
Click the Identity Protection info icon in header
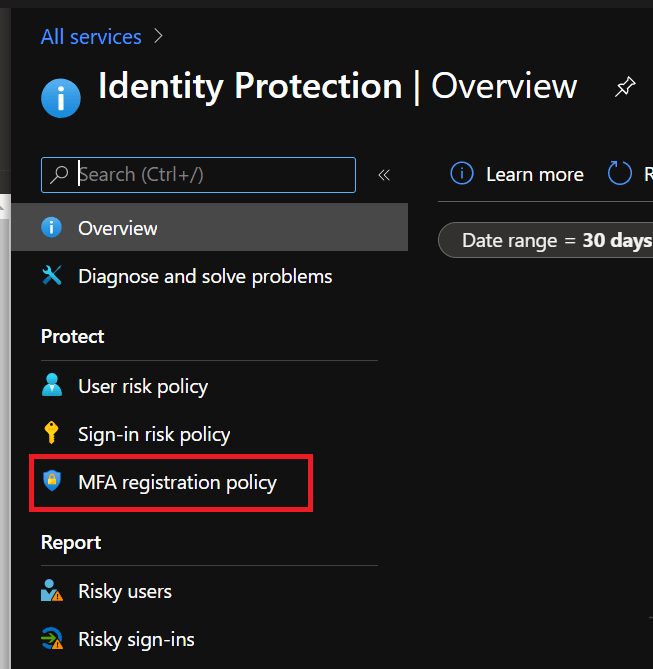tap(61, 98)
